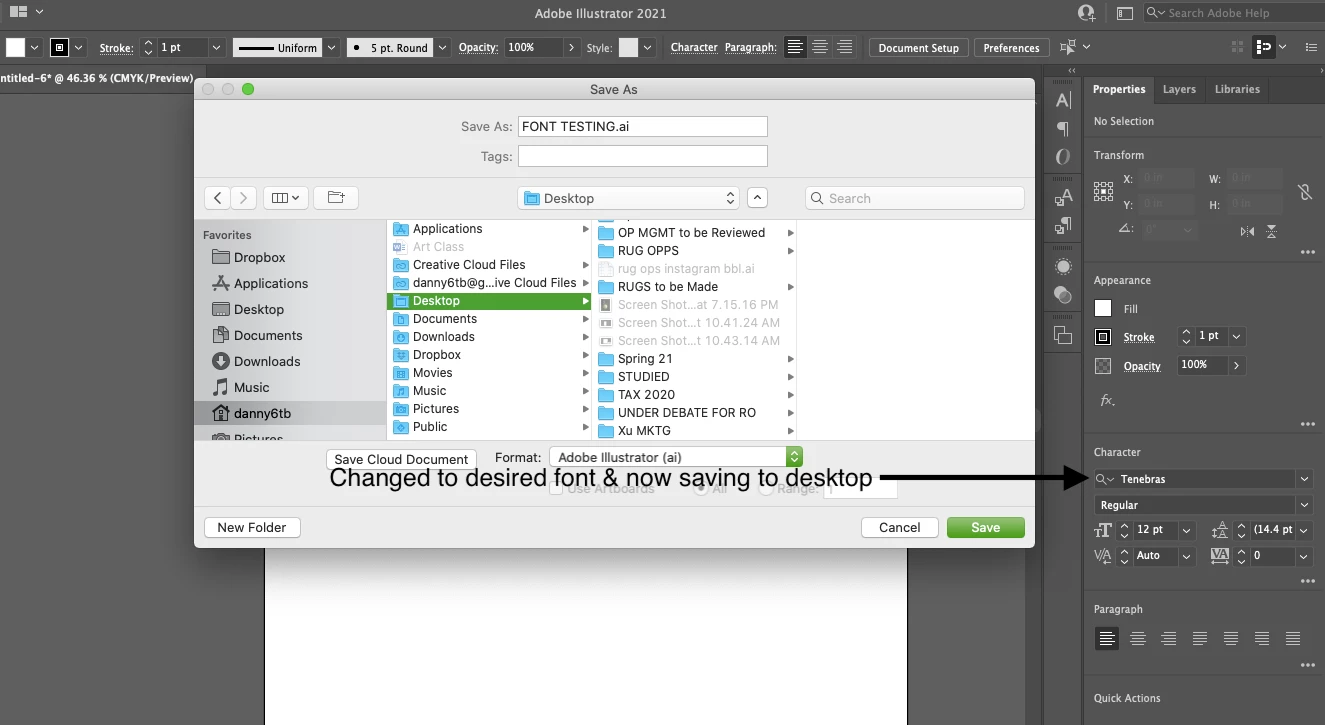Screen dimensions: 1325x725
Task: Click the new folder icon in Save dialog toolbar
Action: click(335, 198)
